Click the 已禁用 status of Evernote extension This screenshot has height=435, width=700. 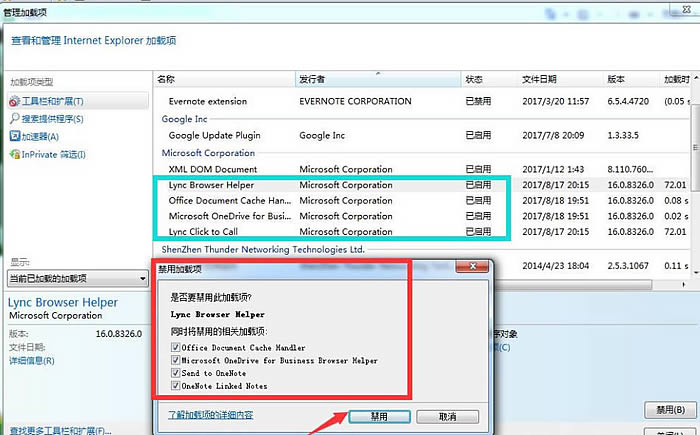pos(478,101)
